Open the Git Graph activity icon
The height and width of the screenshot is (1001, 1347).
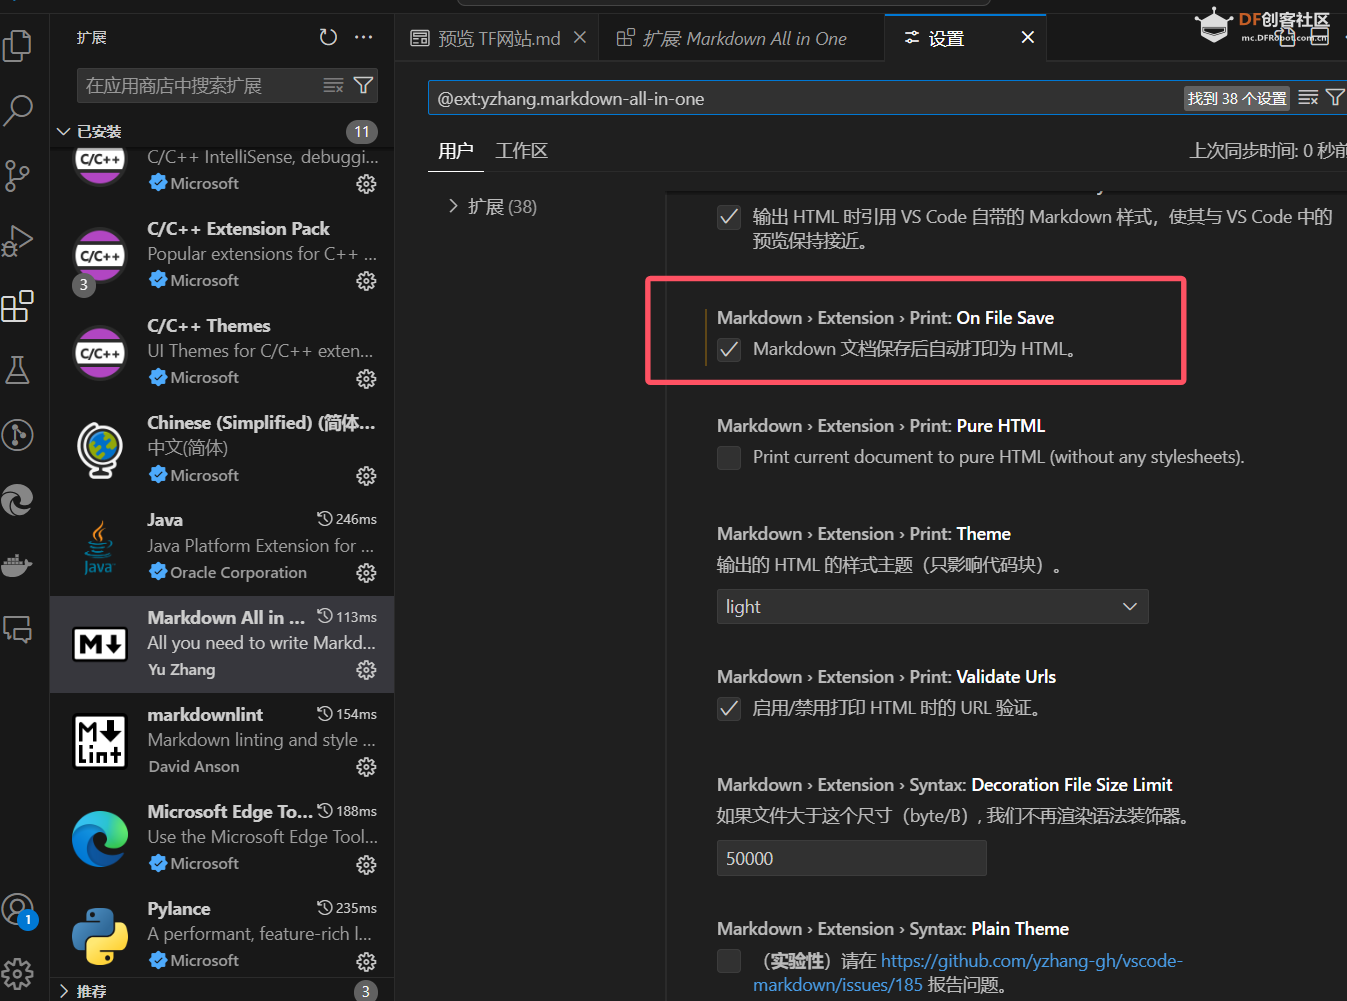pyautogui.click(x=18, y=435)
